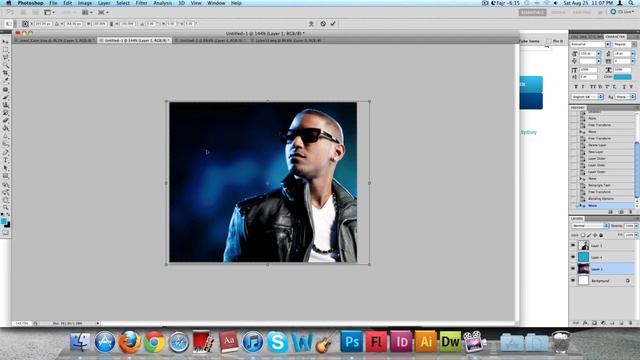Open the font style dropdown
Screen dimensions: 640x360
634,44
